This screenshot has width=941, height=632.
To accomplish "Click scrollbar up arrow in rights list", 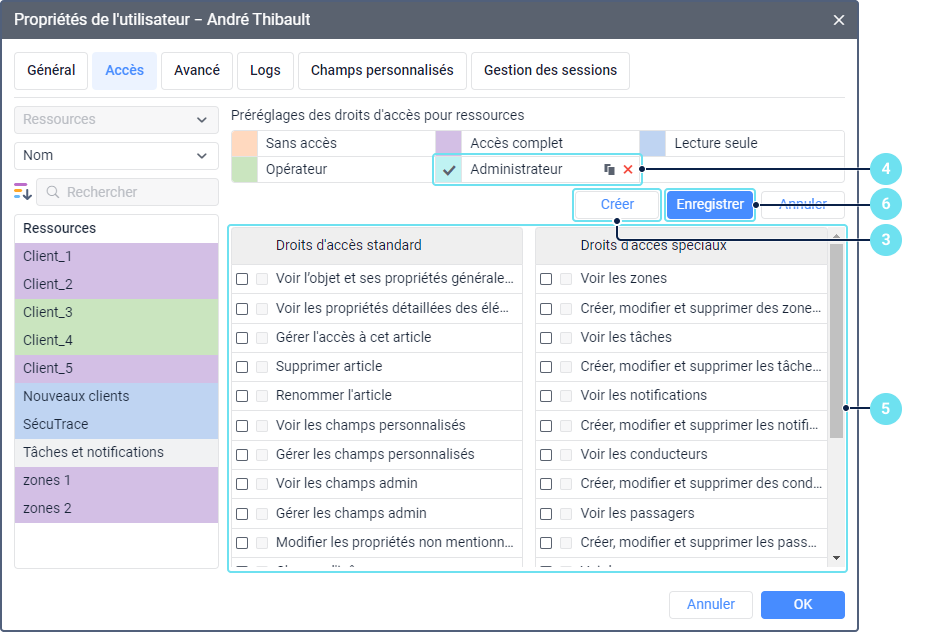I will tap(837, 236).
